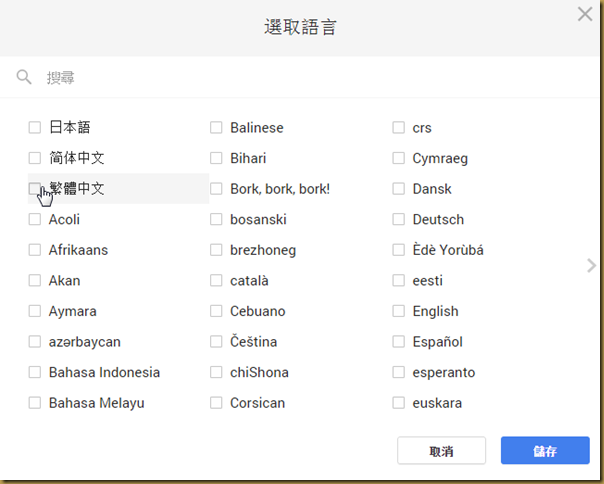The width and height of the screenshot is (604, 484).
Task: Click the search languages input field
Action: coord(300,77)
